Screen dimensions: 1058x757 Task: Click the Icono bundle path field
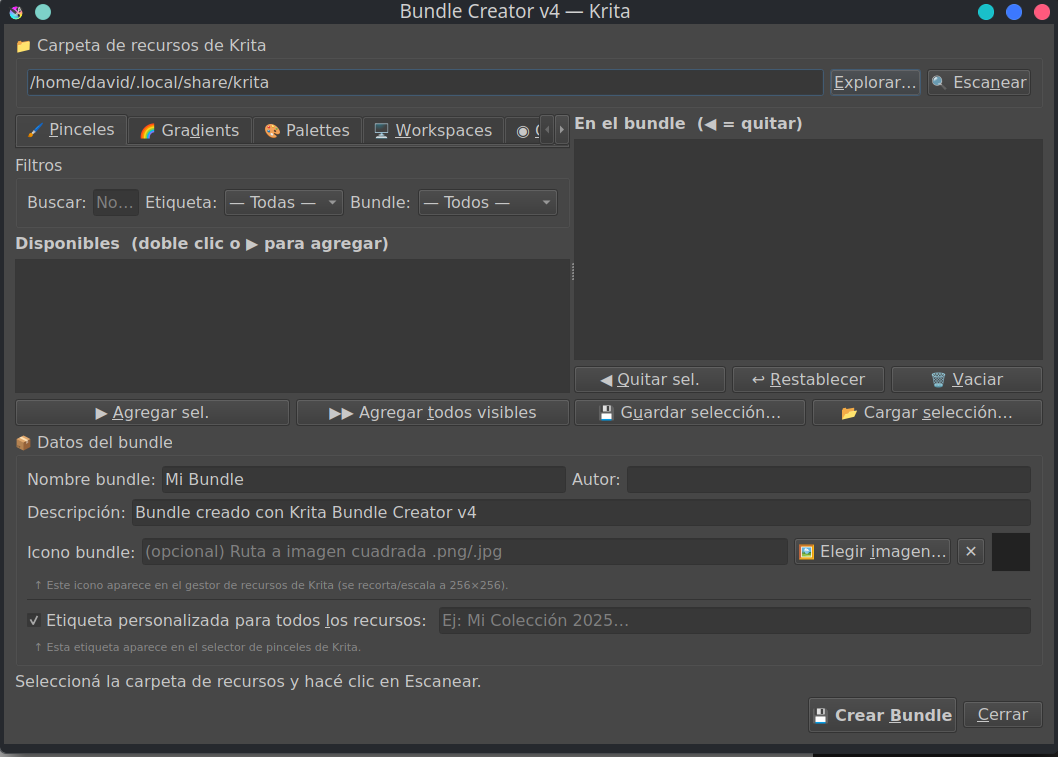(x=464, y=552)
